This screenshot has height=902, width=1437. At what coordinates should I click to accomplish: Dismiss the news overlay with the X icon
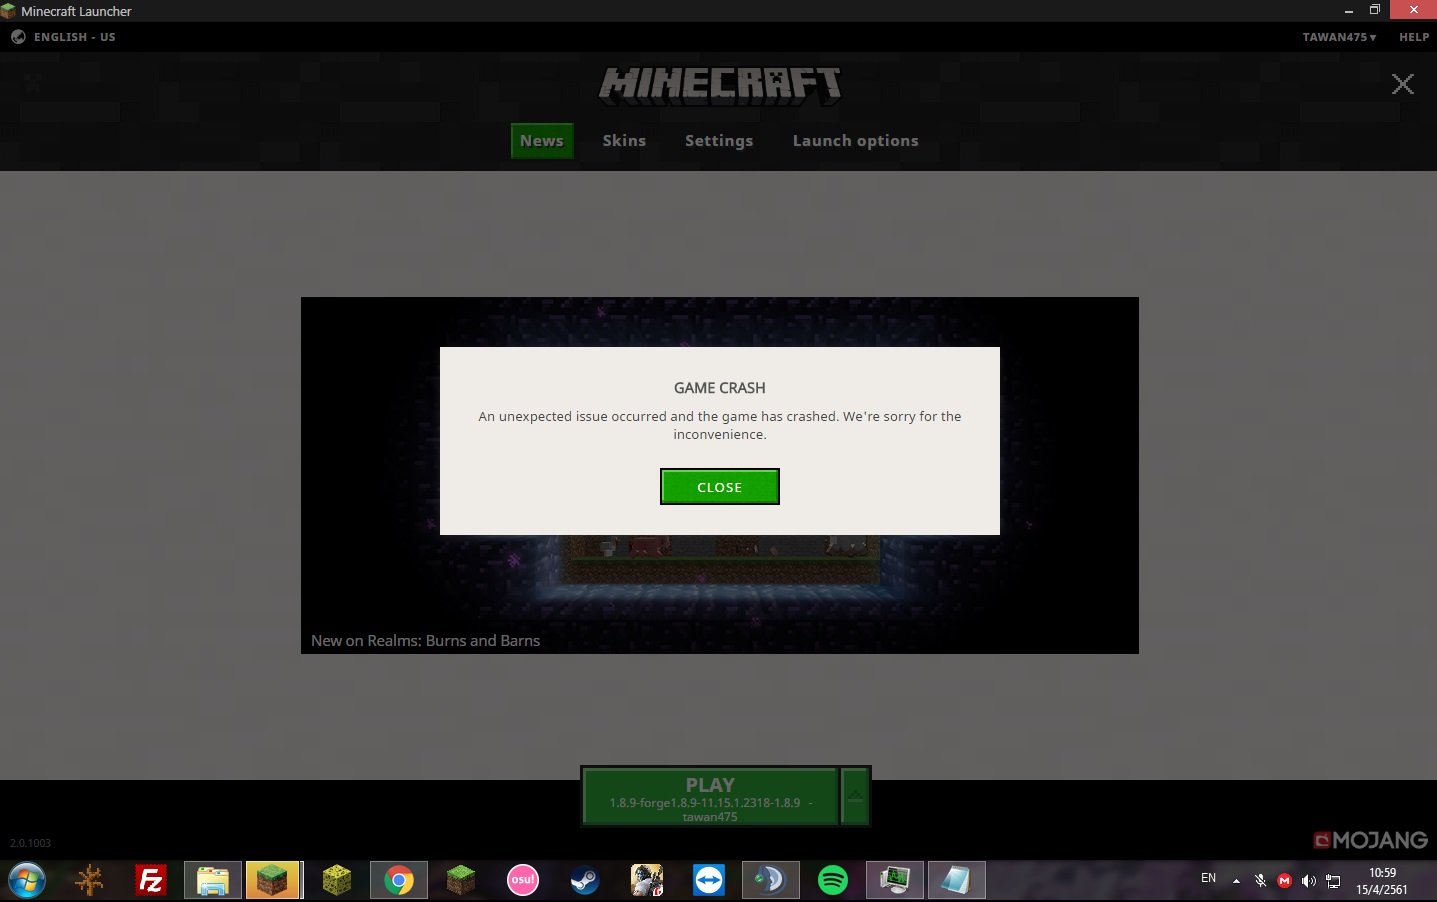point(1403,84)
